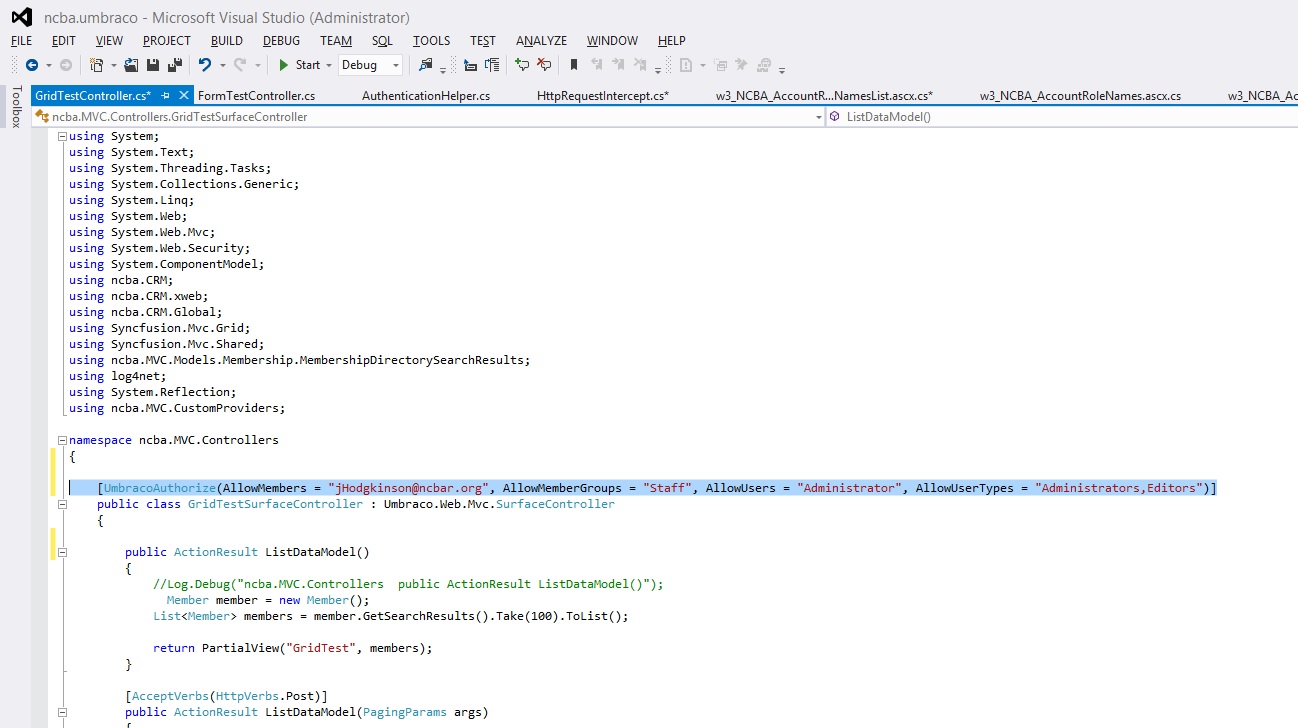Open the WINDOW menu
The height and width of the screenshot is (728, 1298).
click(612, 41)
